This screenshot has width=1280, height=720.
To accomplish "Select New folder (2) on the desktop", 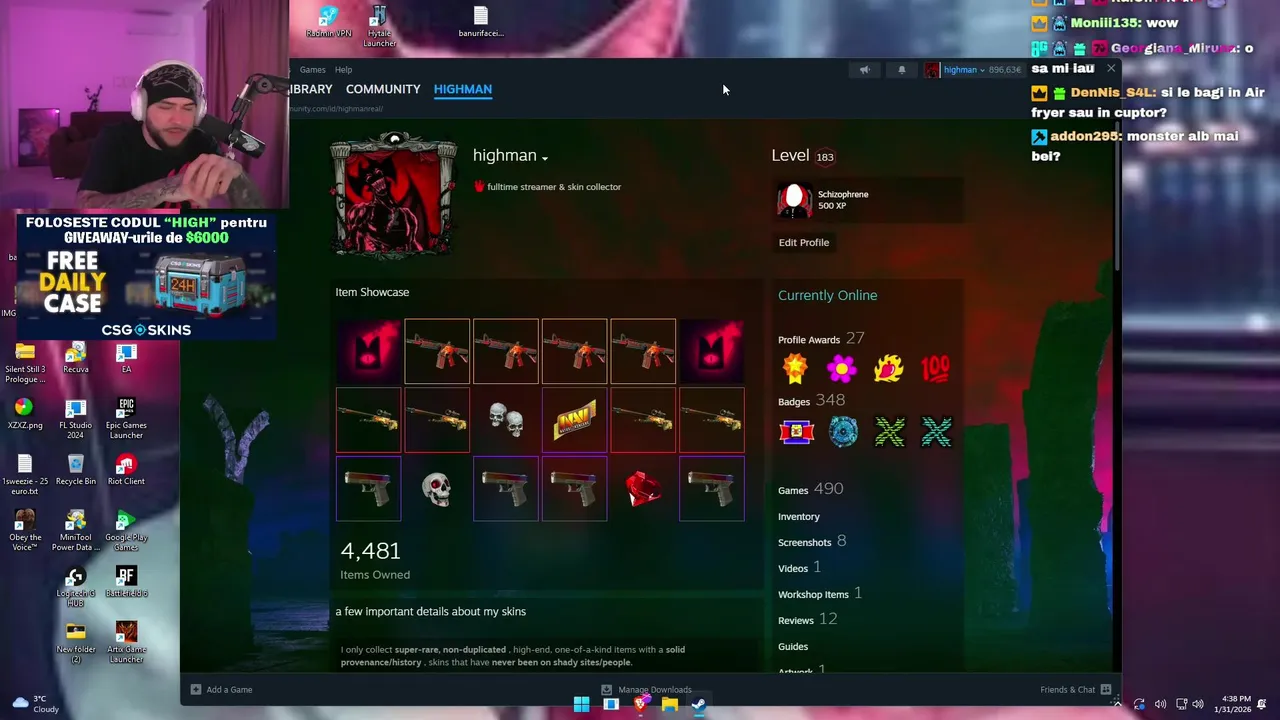I will [75, 643].
